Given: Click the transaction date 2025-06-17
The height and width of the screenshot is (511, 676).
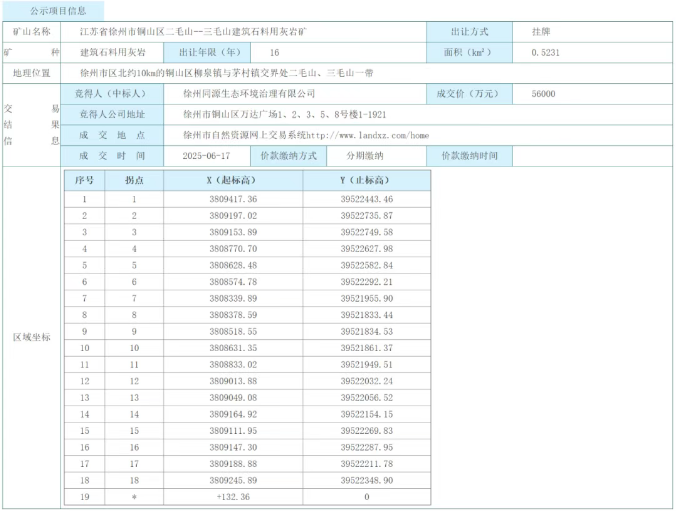Looking at the screenshot, I should click(207, 156).
